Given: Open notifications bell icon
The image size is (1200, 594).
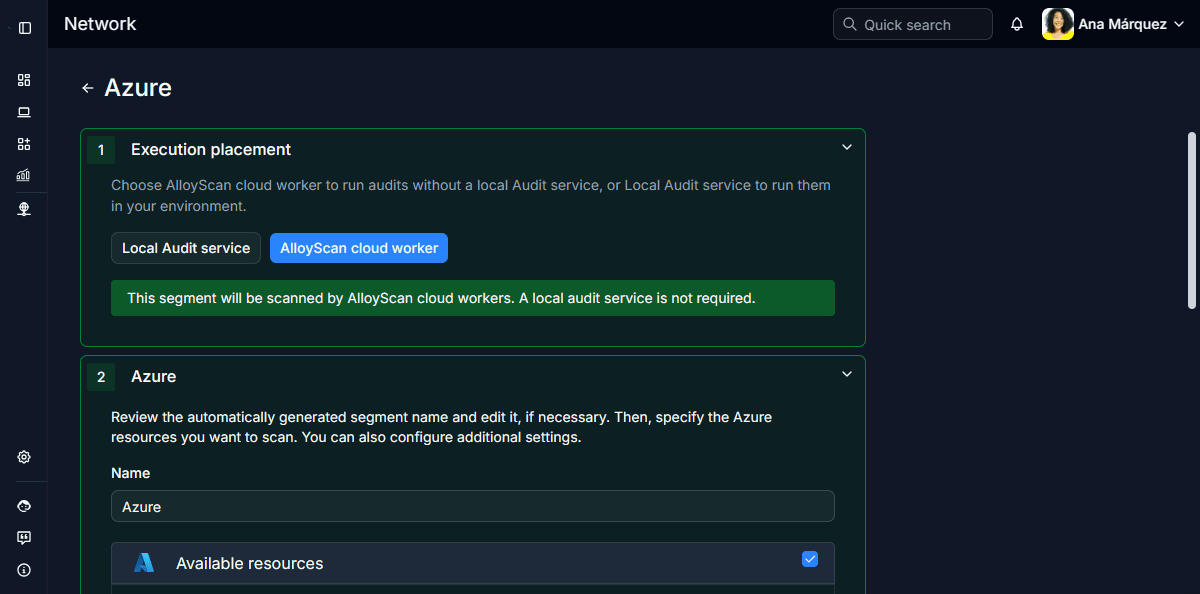Looking at the screenshot, I should (x=1017, y=24).
